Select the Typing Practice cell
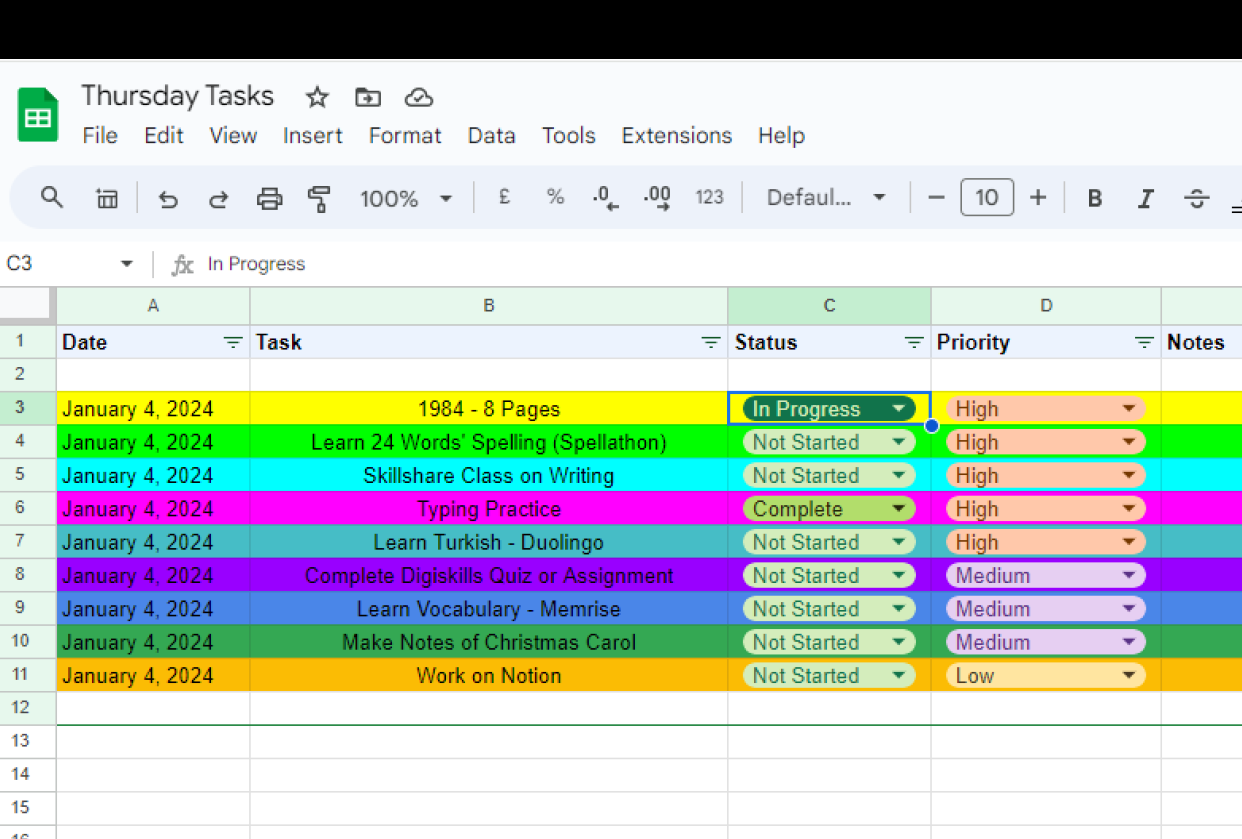The image size is (1242, 839). pos(489,509)
